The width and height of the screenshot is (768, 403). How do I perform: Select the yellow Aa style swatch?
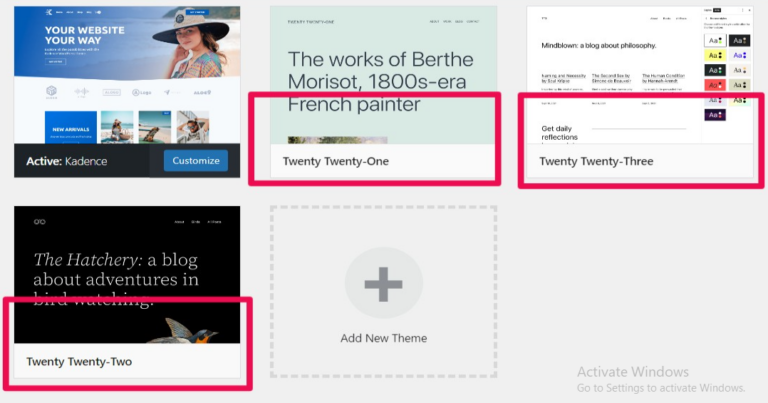715,55
